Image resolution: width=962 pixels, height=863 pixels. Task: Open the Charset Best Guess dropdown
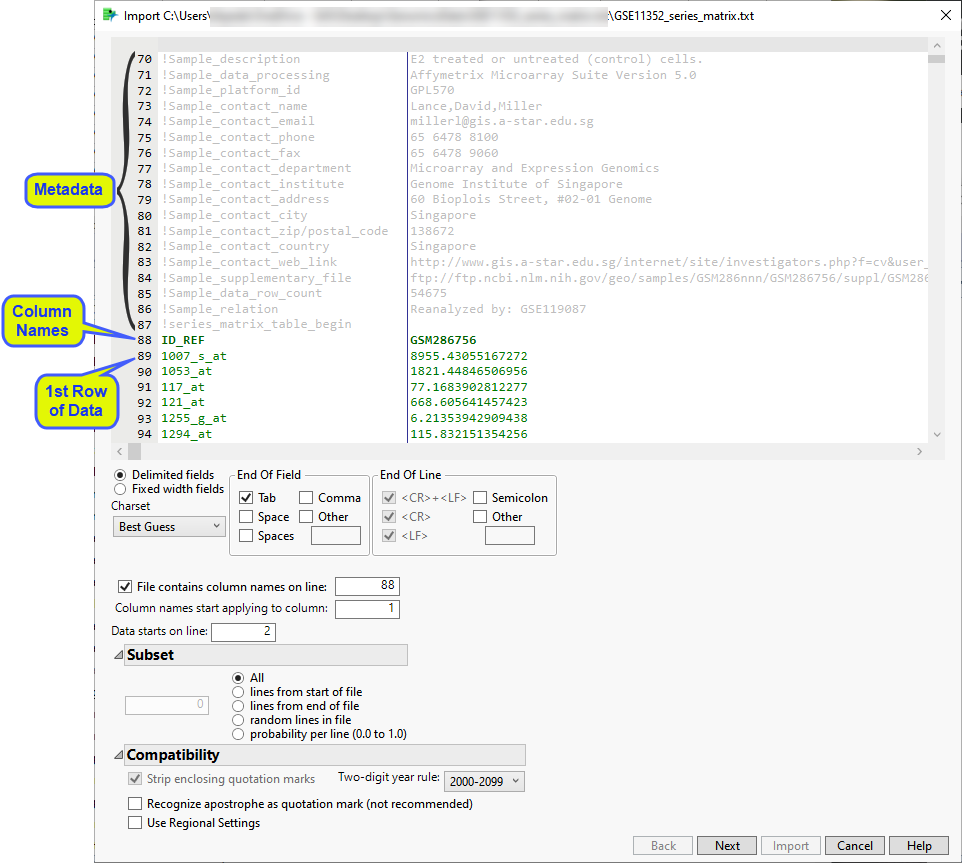[168, 526]
